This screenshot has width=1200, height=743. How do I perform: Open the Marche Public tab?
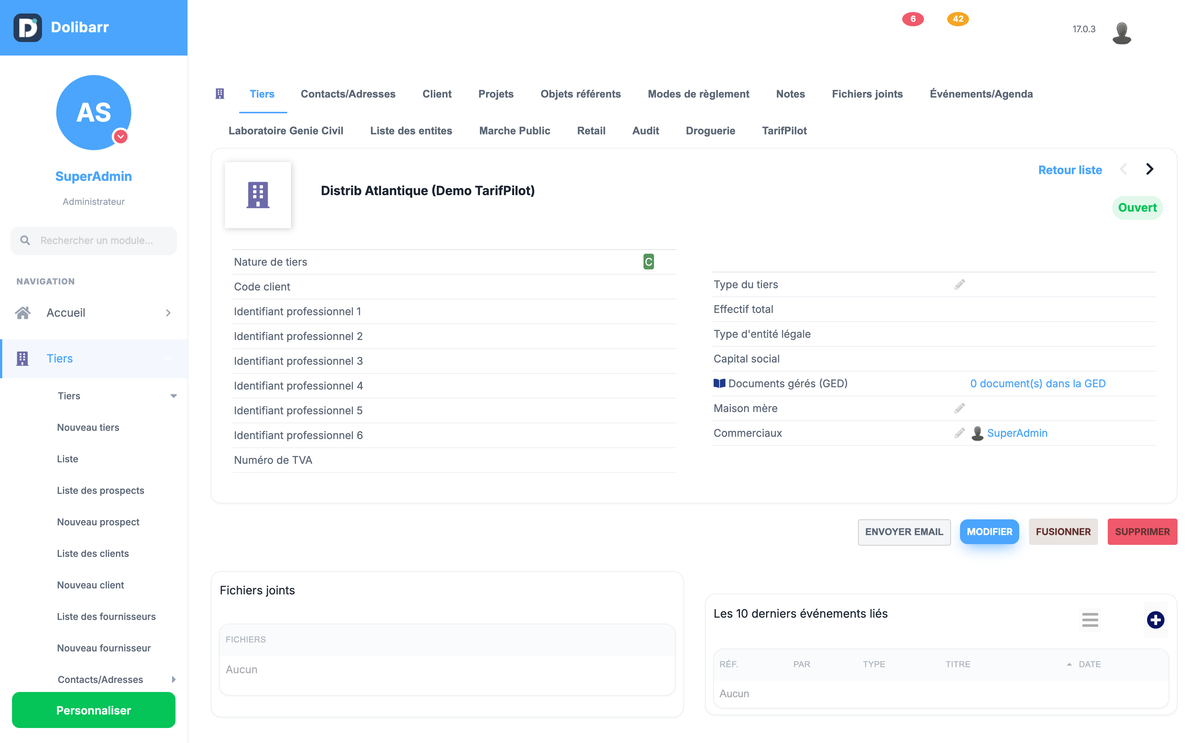pyautogui.click(x=515, y=131)
